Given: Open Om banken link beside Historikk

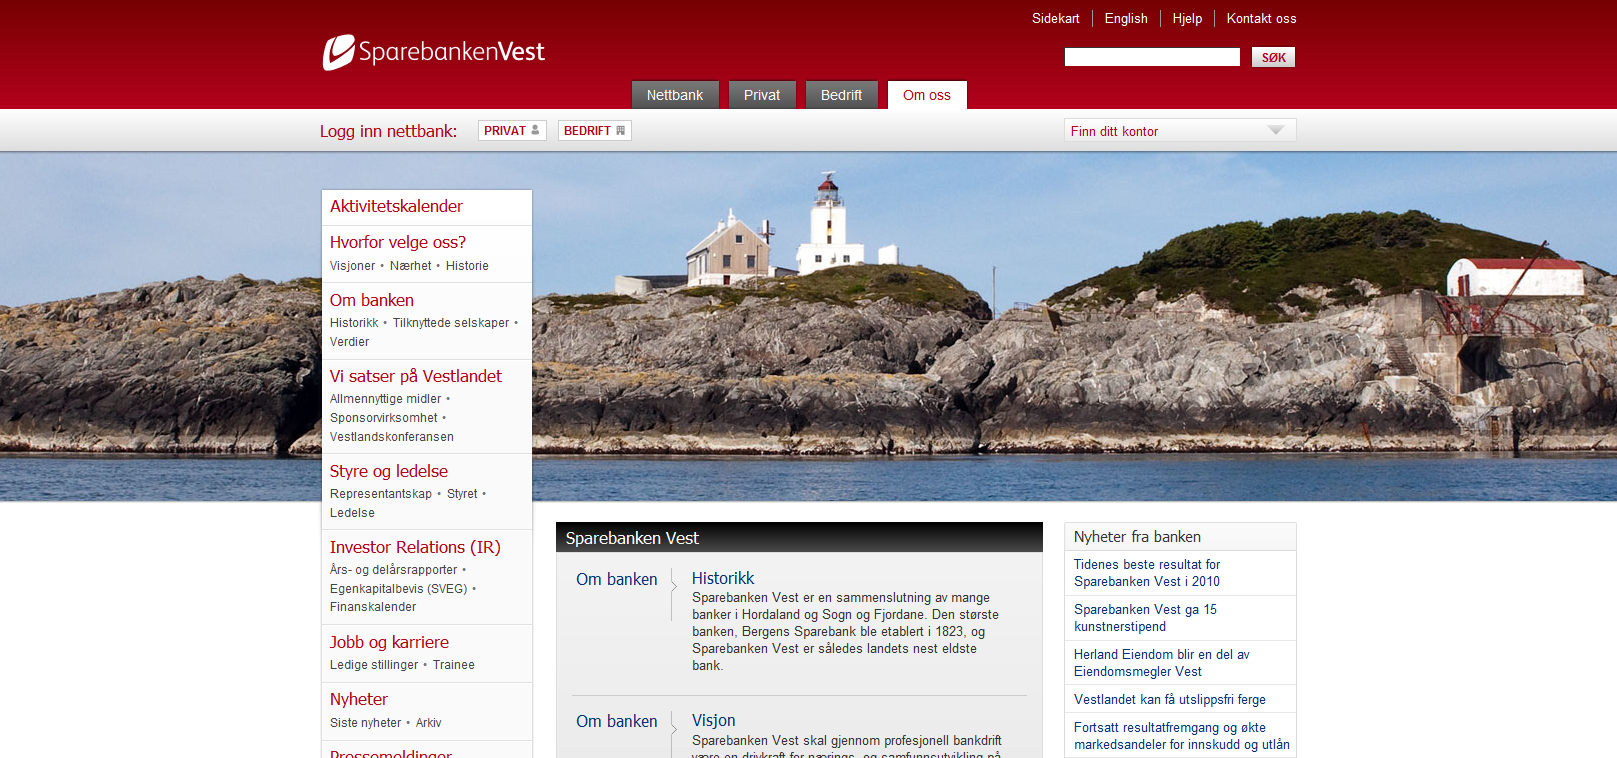Looking at the screenshot, I should [617, 579].
